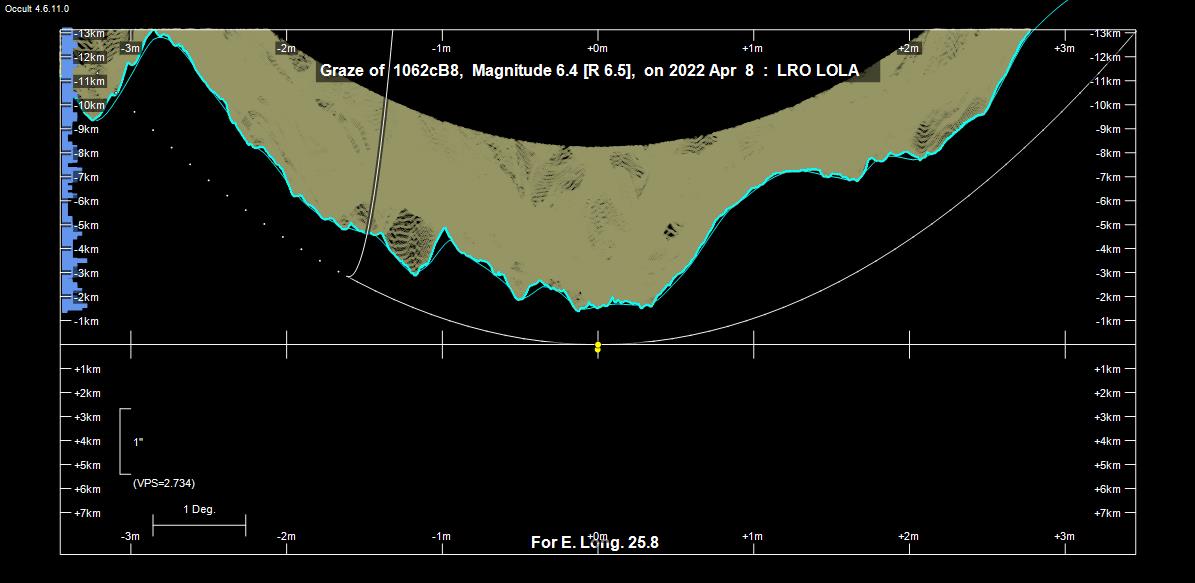This screenshot has height=583, width=1195.
Task: Click the yellow marker on the center line
Action: click(598, 347)
